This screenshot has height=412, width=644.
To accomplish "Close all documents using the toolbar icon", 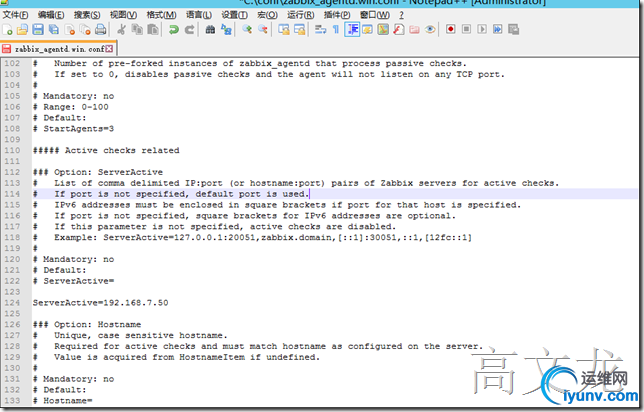I will coord(85,30).
